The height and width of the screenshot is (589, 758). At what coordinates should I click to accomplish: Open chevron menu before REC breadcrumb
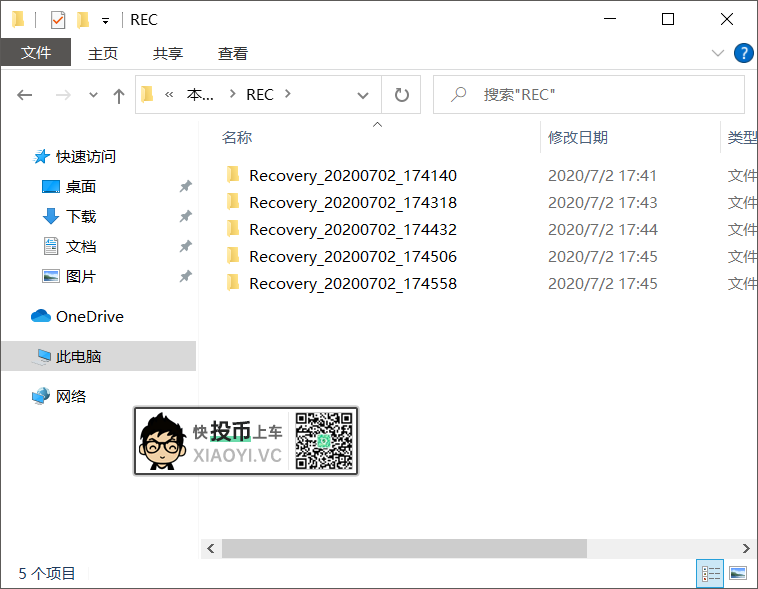[233, 94]
